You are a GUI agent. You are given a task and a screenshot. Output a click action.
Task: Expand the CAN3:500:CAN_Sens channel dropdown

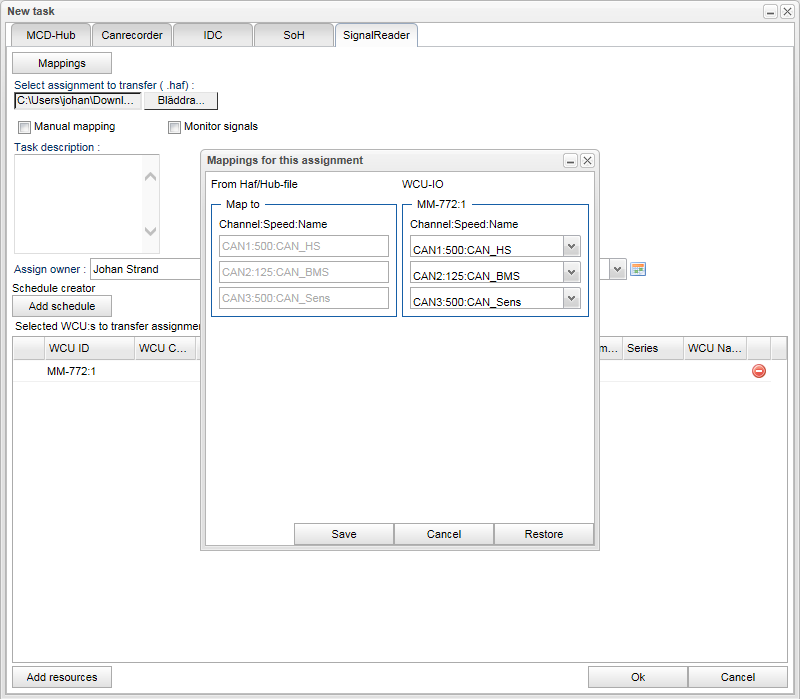pyautogui.click(x=571, y=299)
